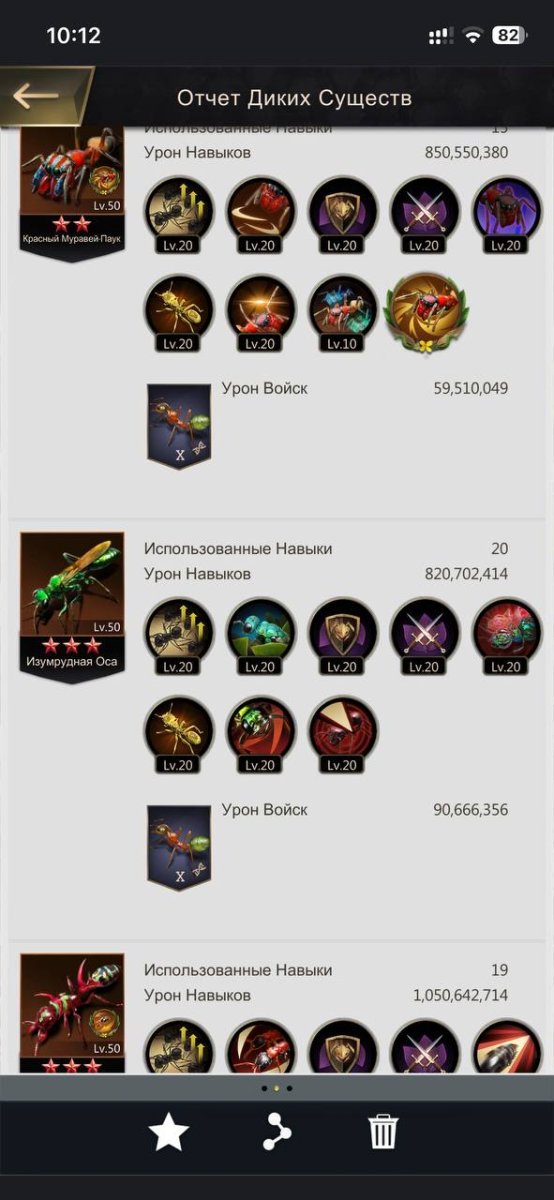Tap the Lv.10 skill icon
Image resolution: width=554 pixels, height=1200 pixels.
343,312
